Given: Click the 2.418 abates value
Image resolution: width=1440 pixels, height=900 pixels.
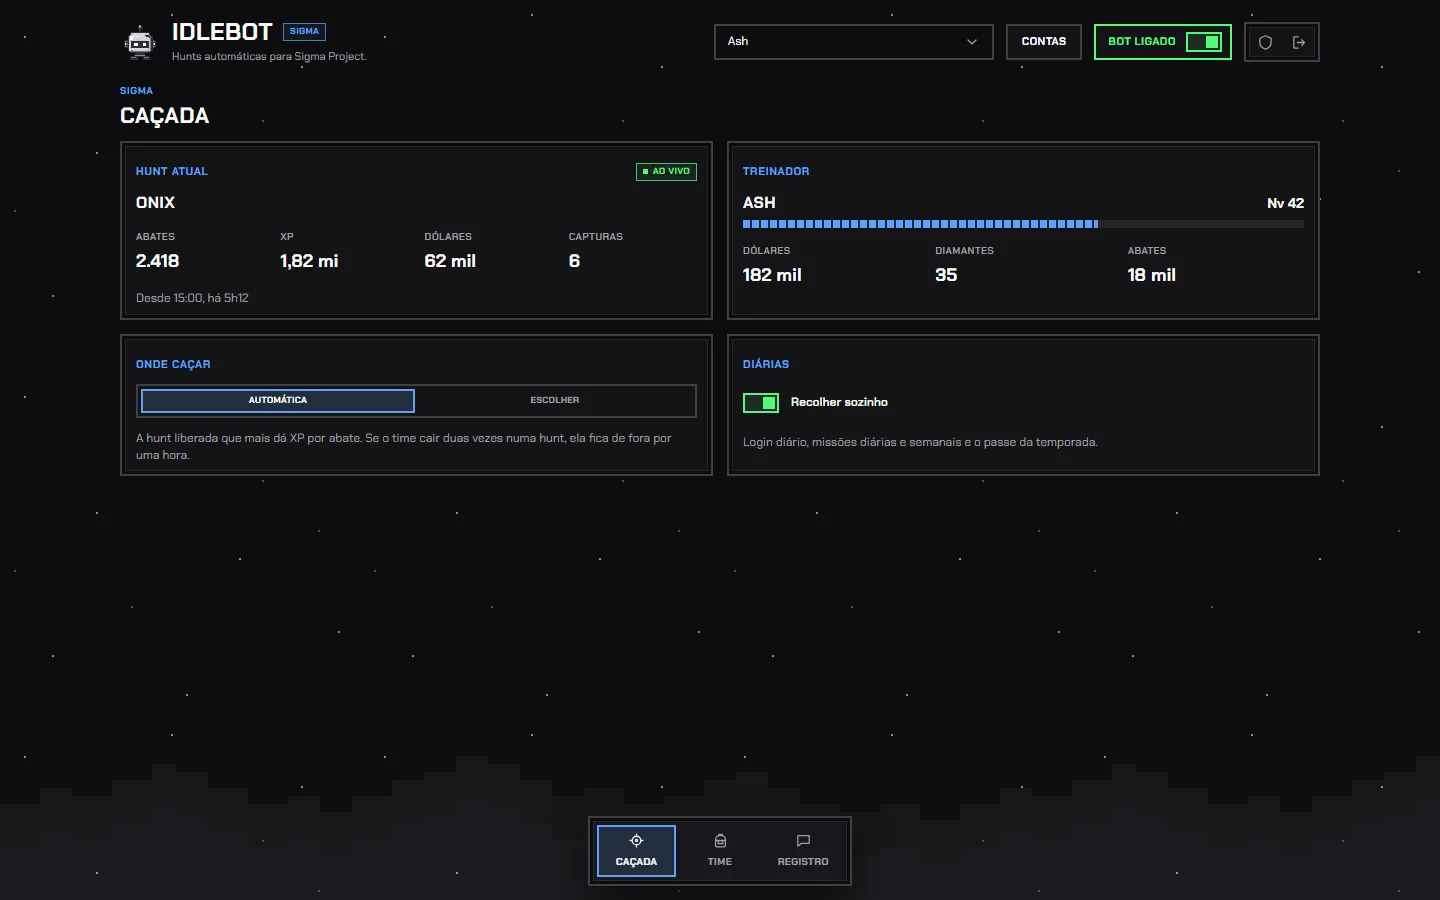Looking at the screenshot, I should click(158, 261).
